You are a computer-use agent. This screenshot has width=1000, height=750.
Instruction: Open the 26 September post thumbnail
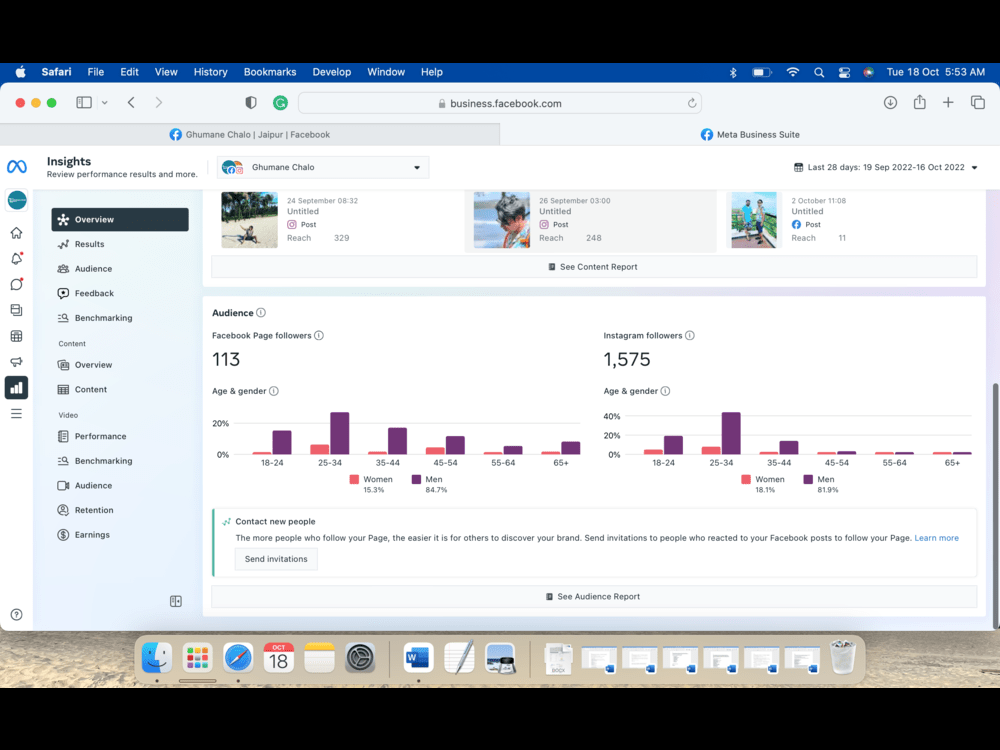tap(502, 219)
